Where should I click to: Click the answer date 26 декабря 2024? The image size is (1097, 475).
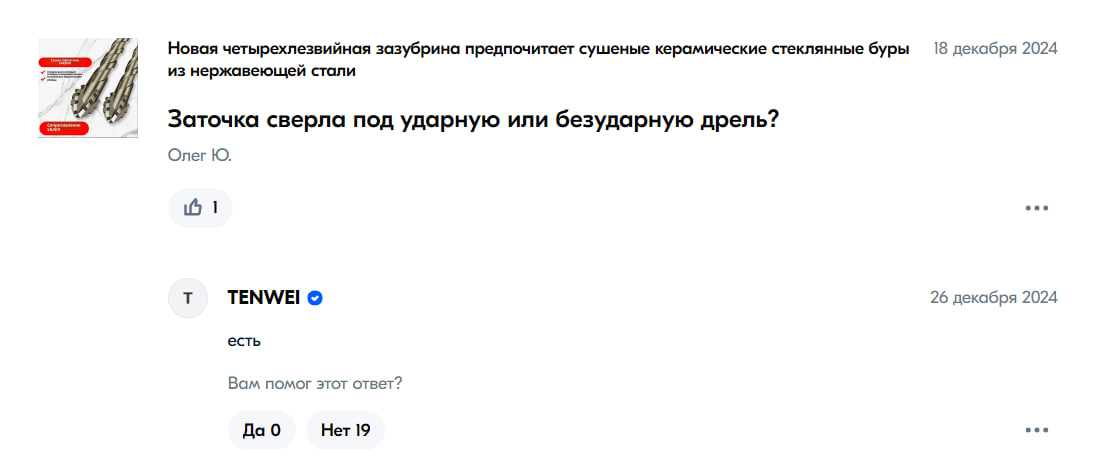point(993,298)
